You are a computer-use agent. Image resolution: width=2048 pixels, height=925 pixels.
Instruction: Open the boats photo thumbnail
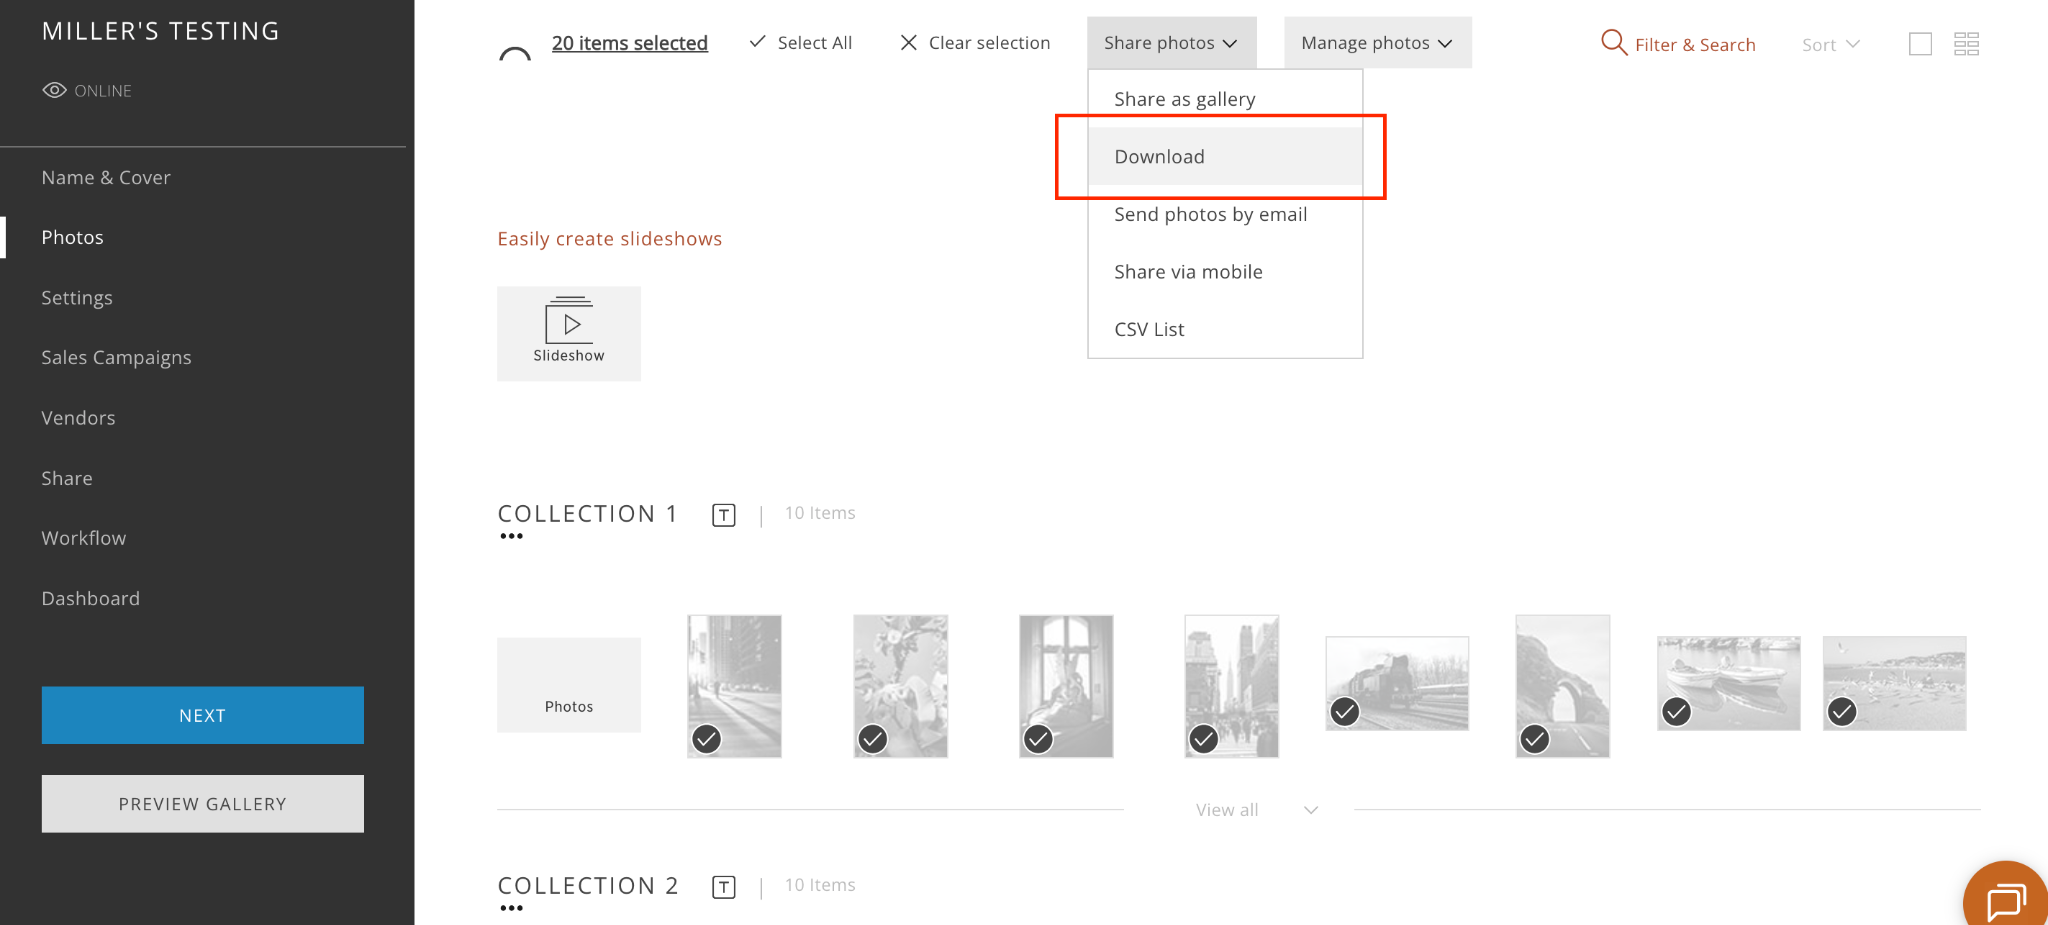click(x=1728, y=683)
